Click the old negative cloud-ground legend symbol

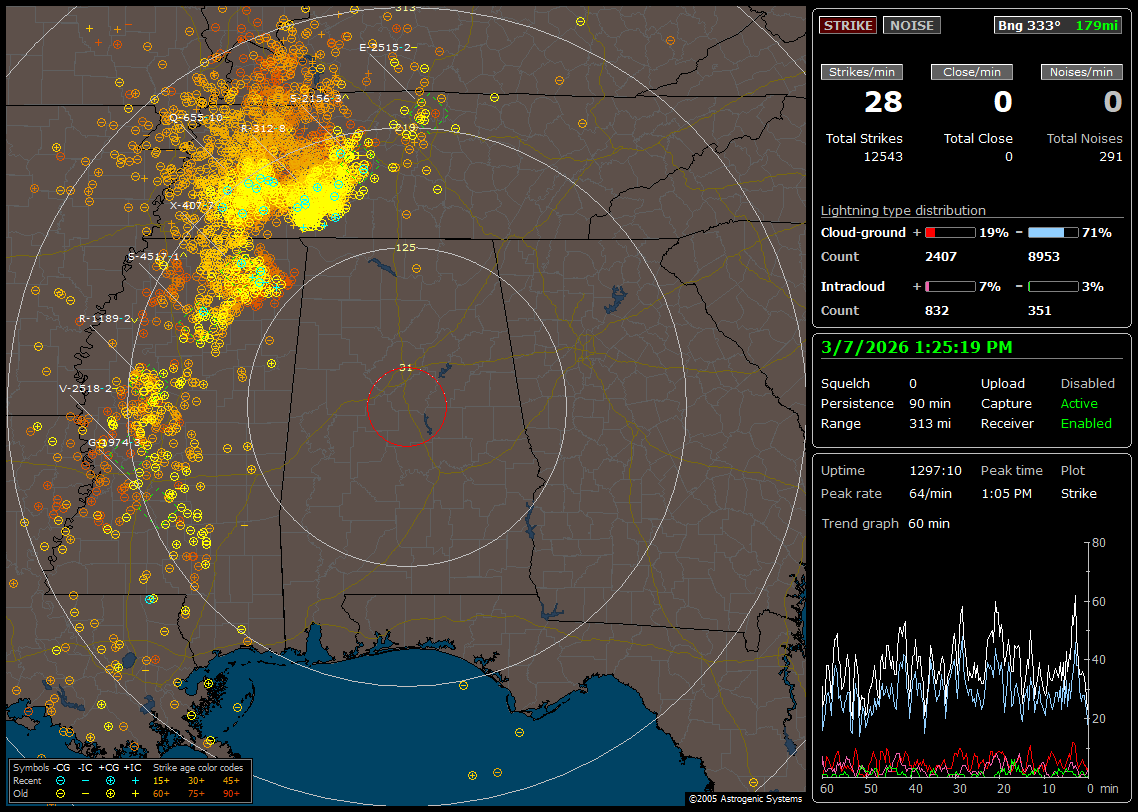62,793
